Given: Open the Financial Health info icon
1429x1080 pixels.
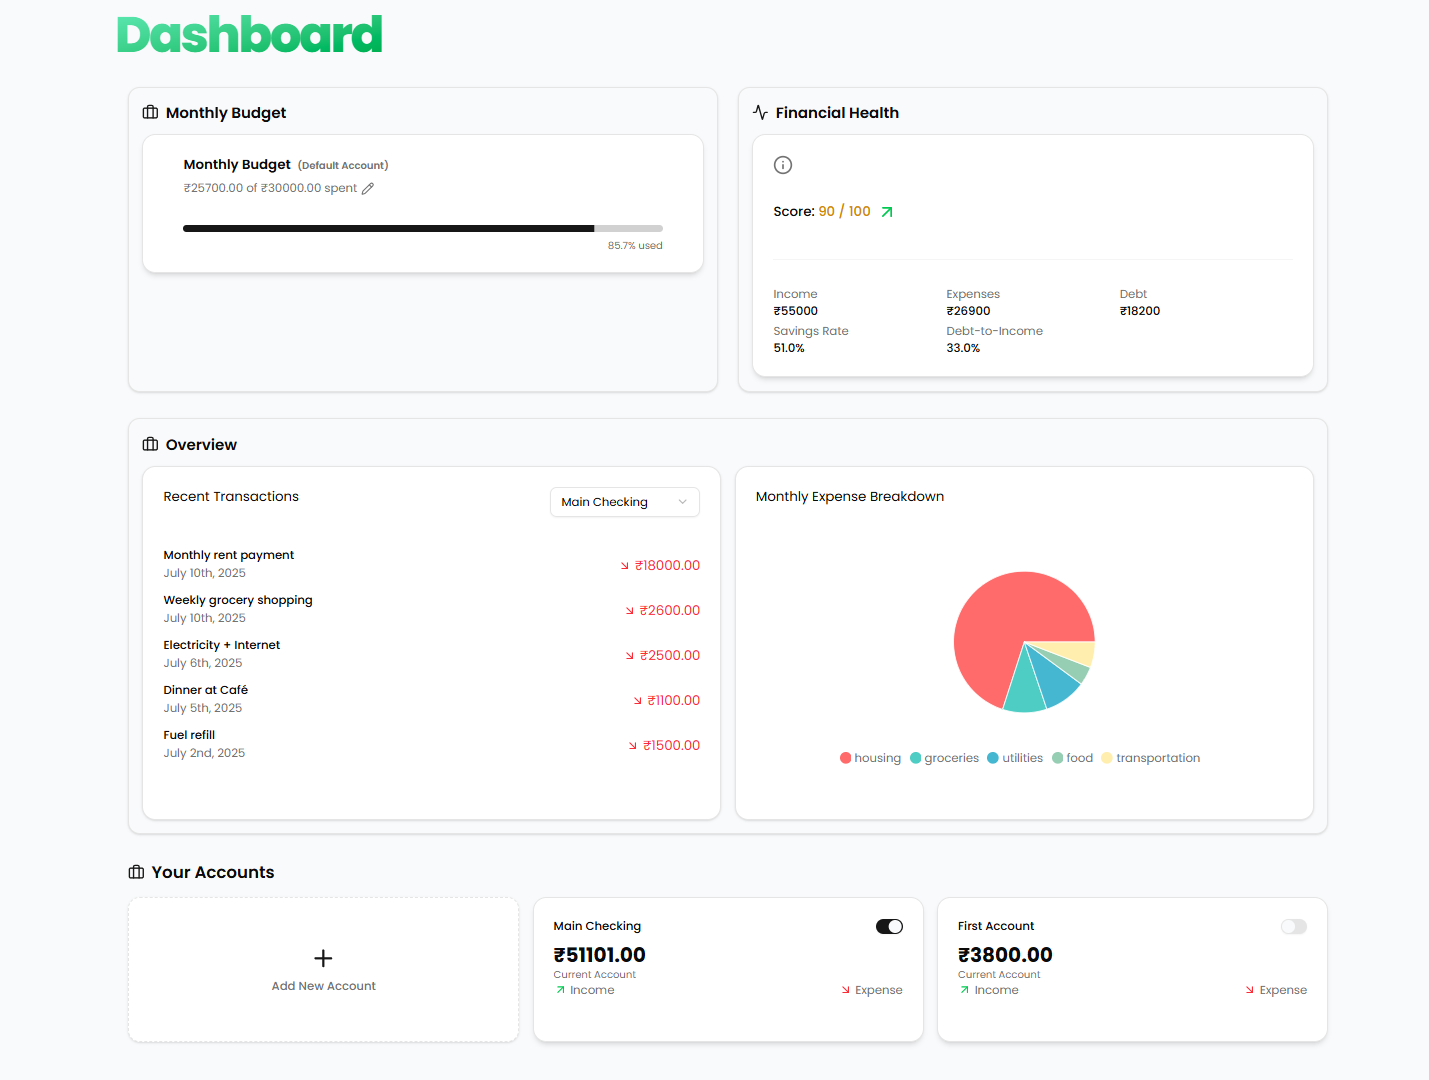Looking at the screenshot, I should click(x=783, y=164).
